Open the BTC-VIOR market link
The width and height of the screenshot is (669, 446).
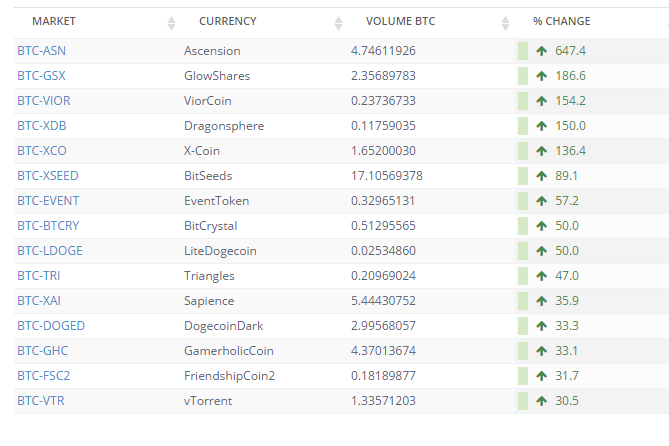44,101
